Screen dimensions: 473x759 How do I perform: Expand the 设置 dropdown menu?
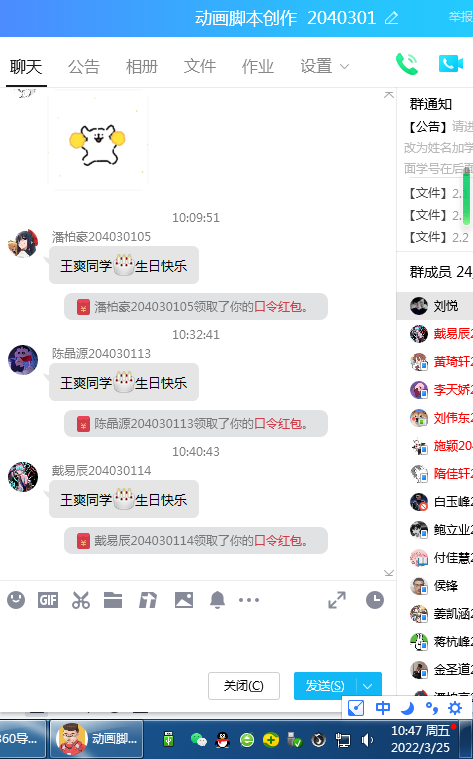324,66
